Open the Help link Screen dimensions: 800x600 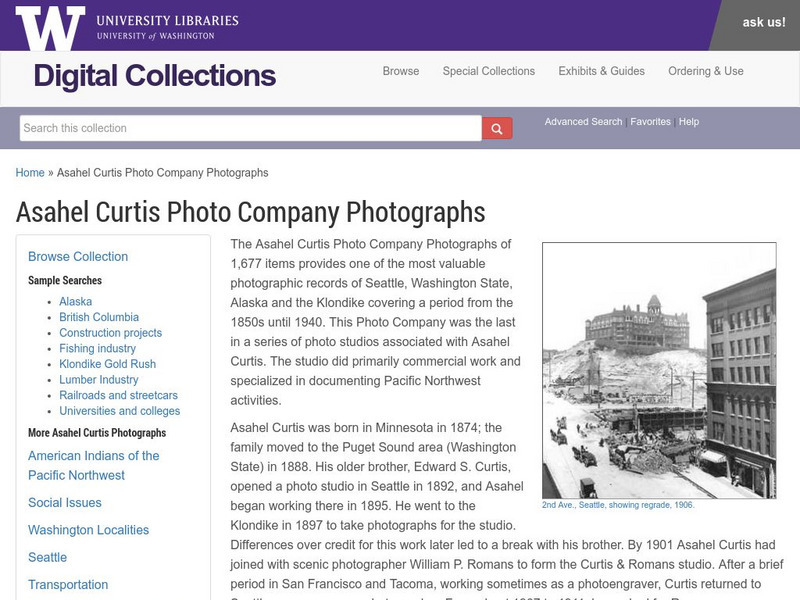[689, 122]
